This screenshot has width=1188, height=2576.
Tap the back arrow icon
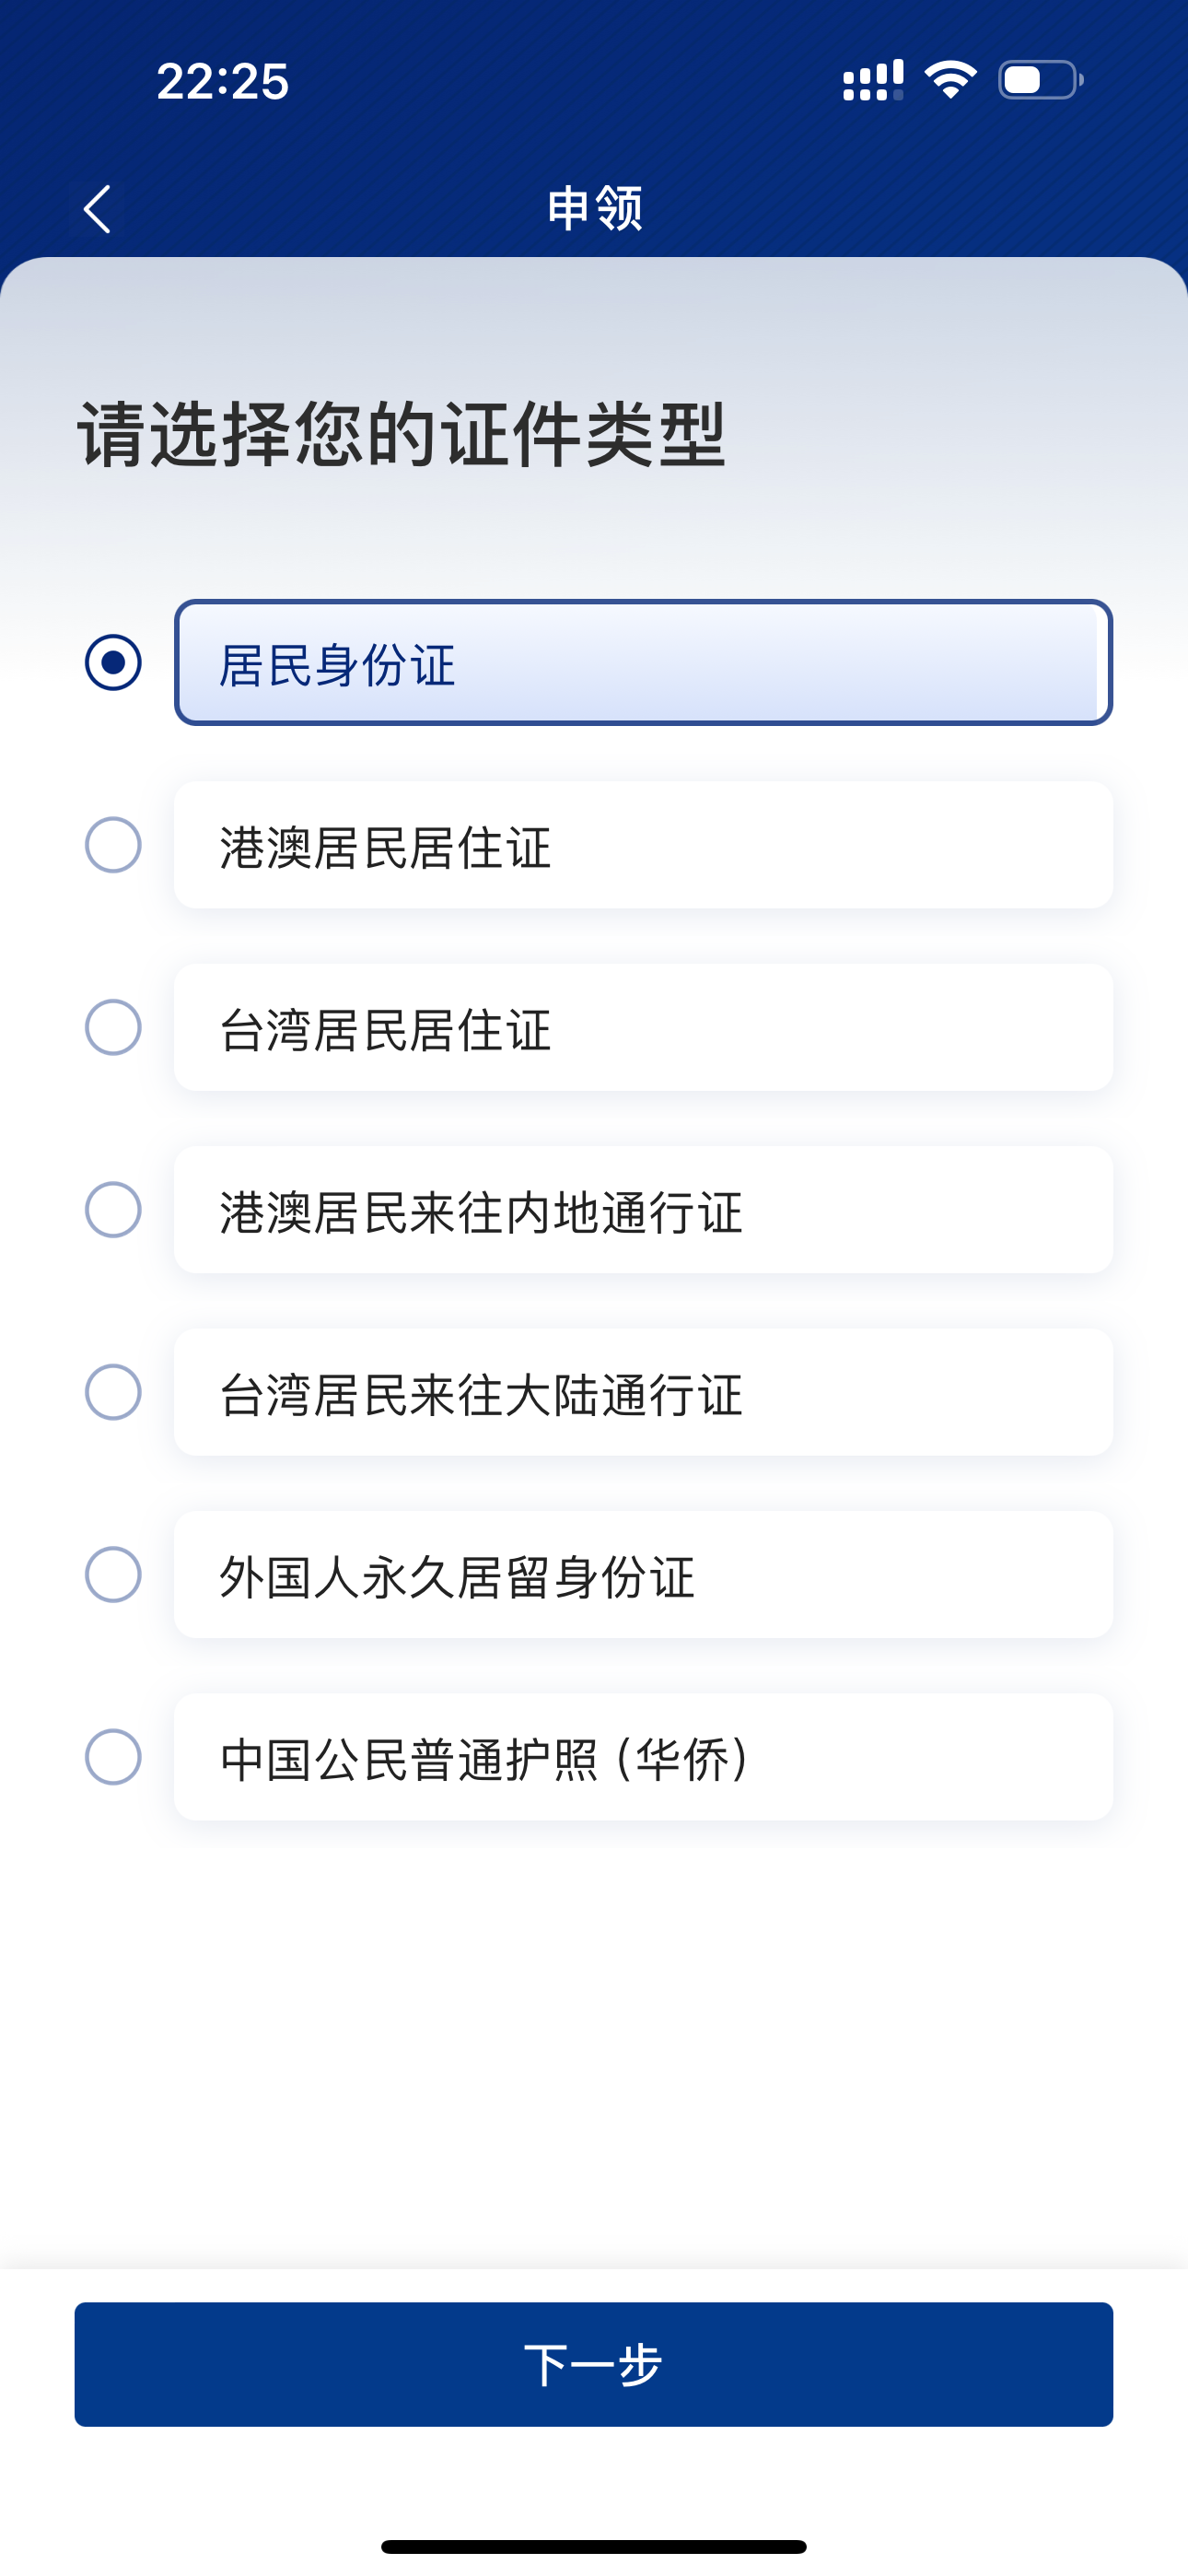(x=97, y=209)
